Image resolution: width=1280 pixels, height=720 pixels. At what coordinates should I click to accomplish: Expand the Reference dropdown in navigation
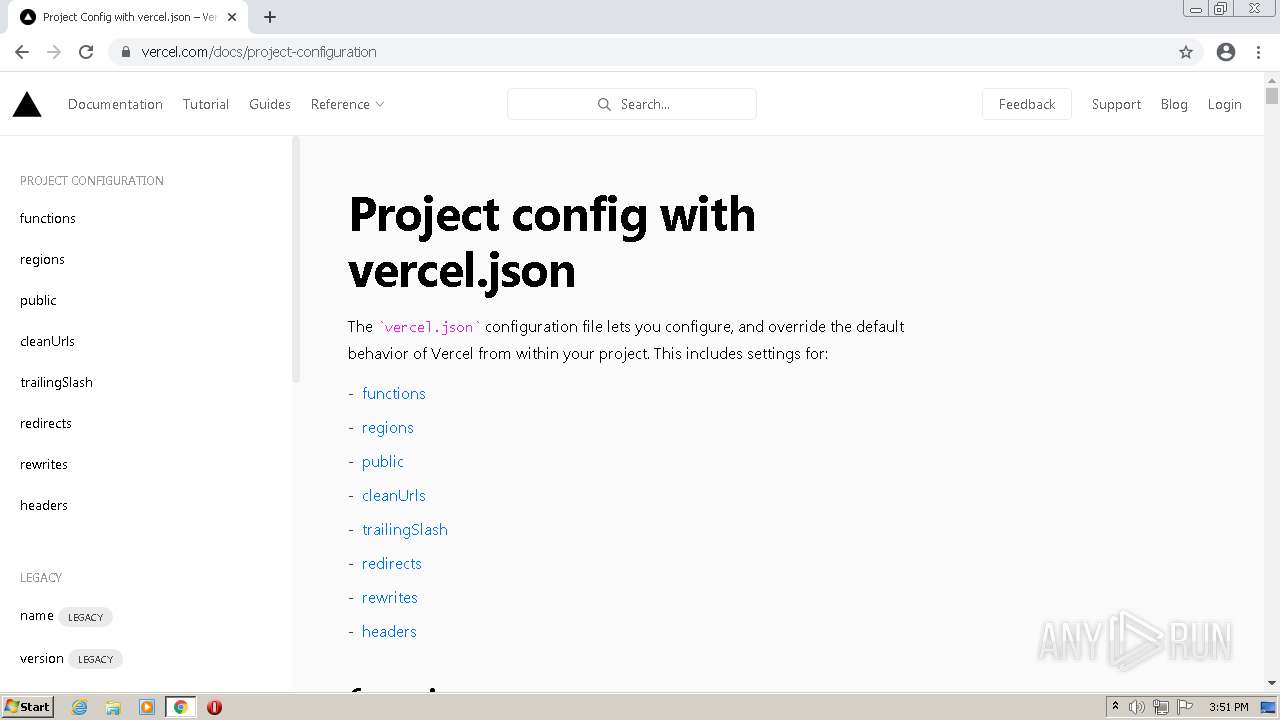coord(347,104)
